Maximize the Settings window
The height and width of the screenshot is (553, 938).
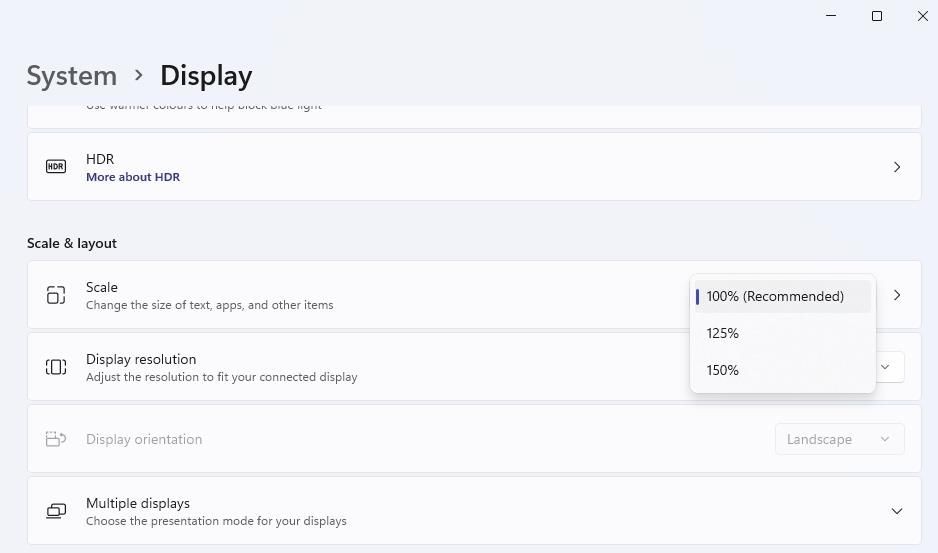coord(876,16)
